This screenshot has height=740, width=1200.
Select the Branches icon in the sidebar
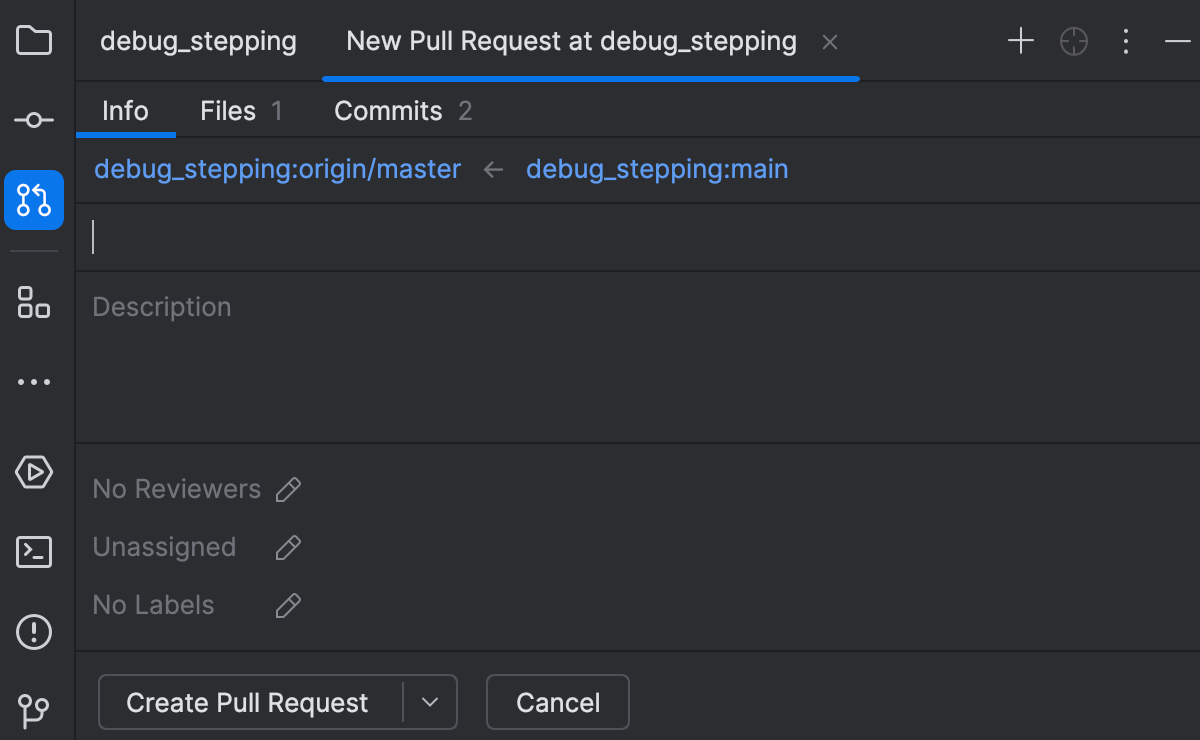(33, 711)
